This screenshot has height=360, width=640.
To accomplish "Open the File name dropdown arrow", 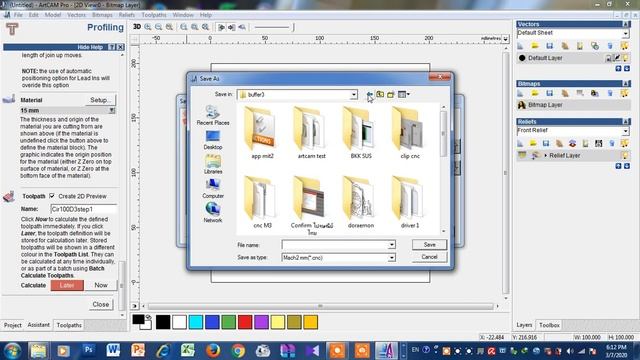I will click(x=391, y=245).
